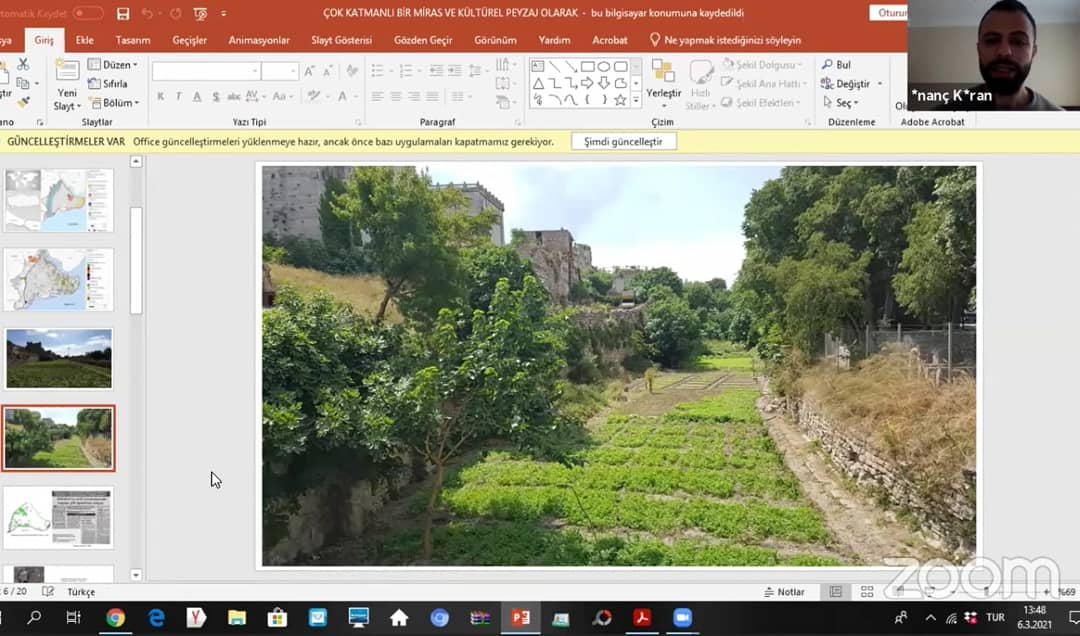Open Adobe Acrobat from the taskbar
This screenshot has height=636, width=1080.
tap(642, 617)
